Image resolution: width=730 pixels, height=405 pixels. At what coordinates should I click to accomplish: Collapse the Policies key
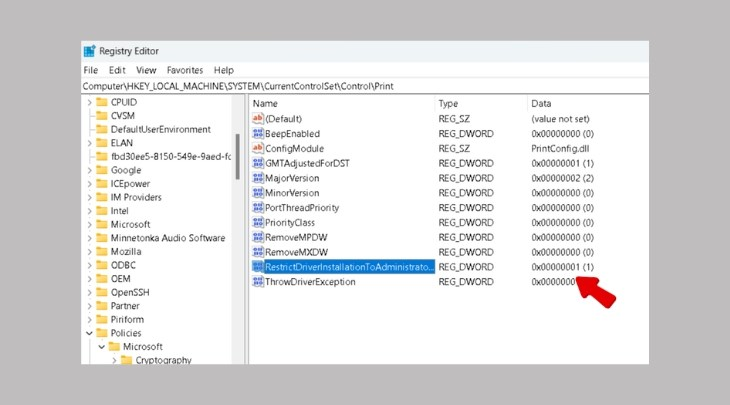pos(89,333)
